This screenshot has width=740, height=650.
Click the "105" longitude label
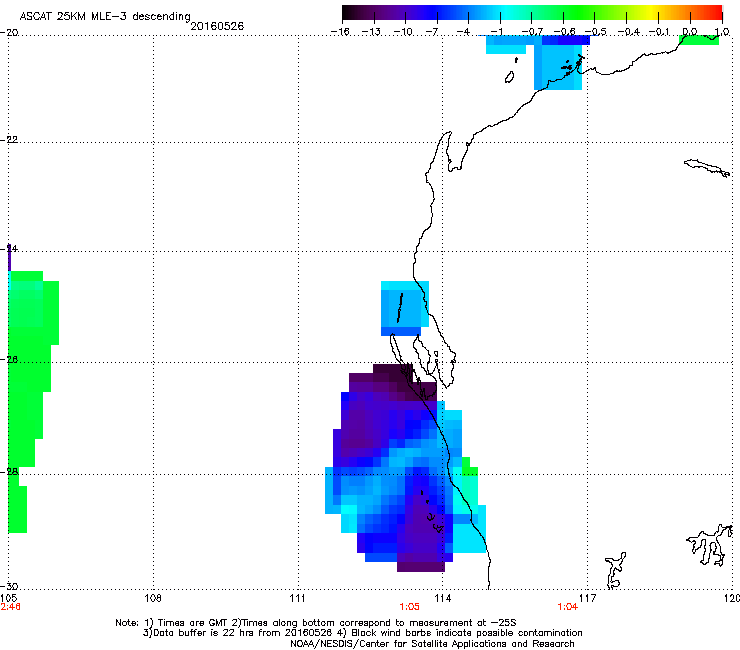[x=8, y=598]
